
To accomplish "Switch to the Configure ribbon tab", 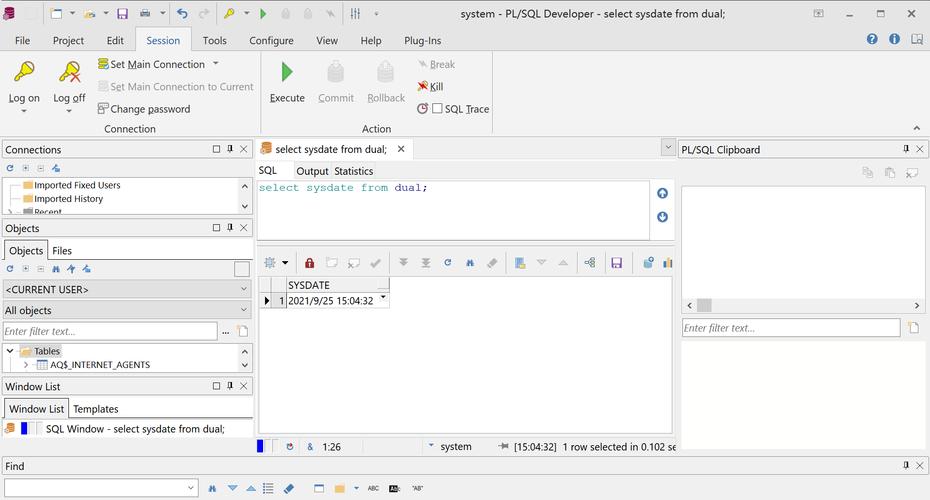I will (x=271, y=40).
